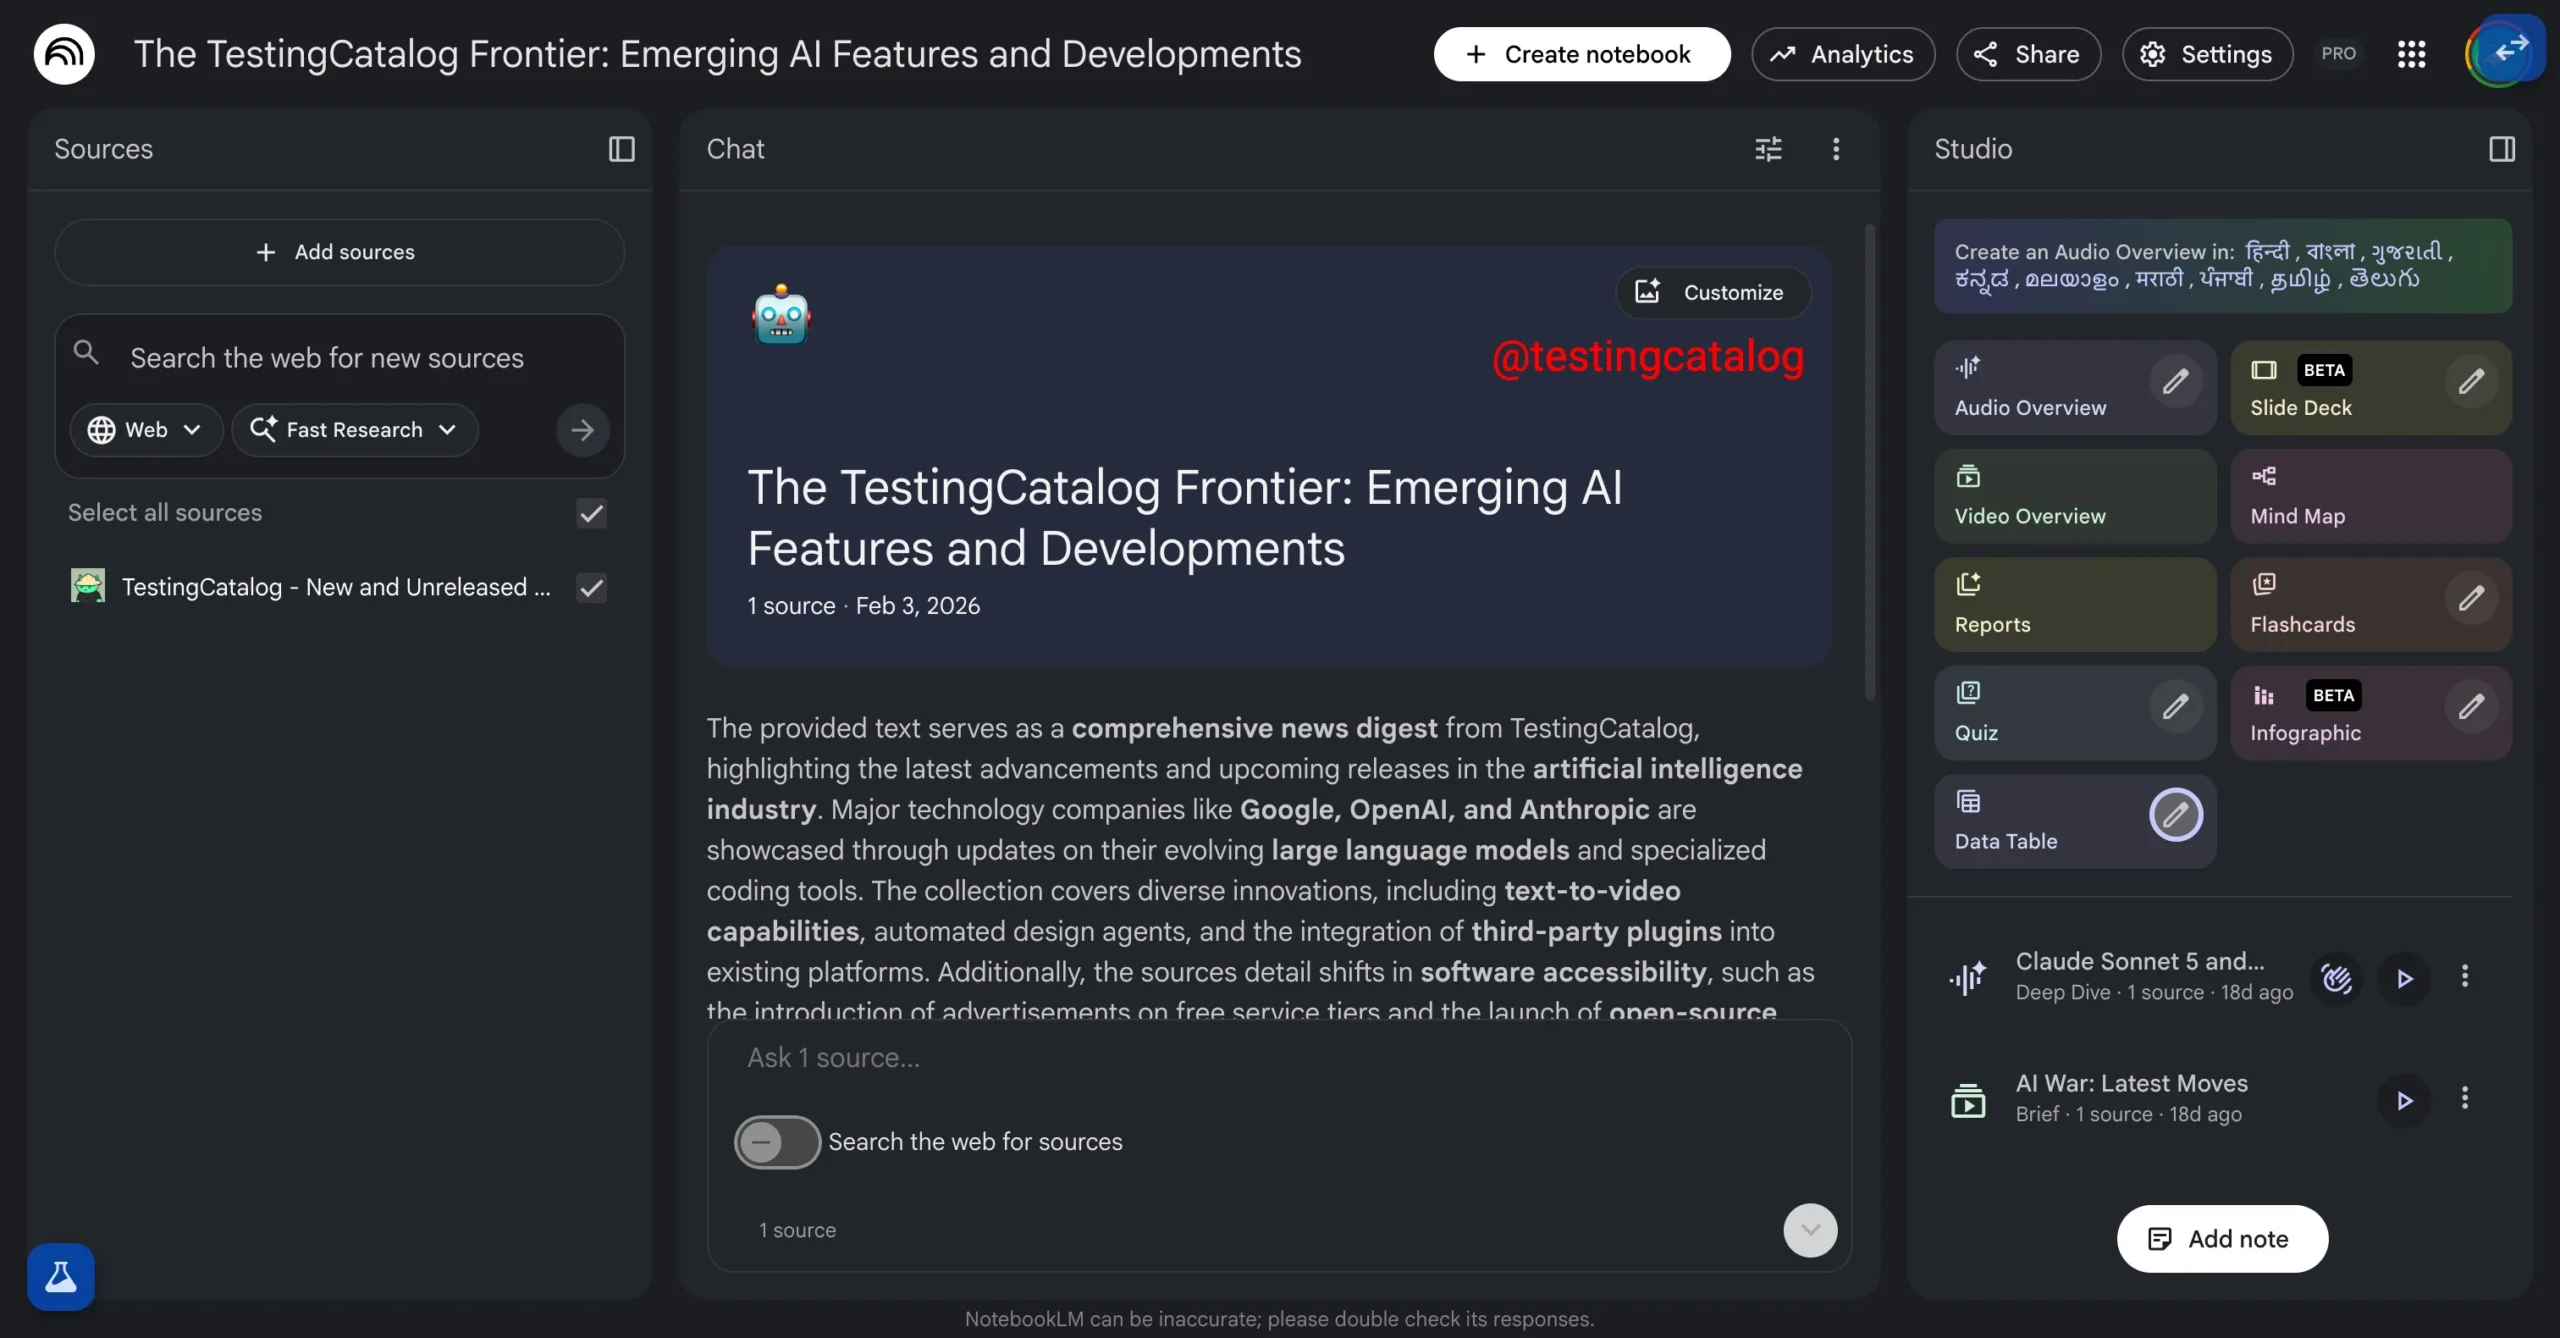This screenshot has width=2560, height=1338.
Task: Play the Claude Sonnet 5 audio overview
Action: (x=2405, y=978)
